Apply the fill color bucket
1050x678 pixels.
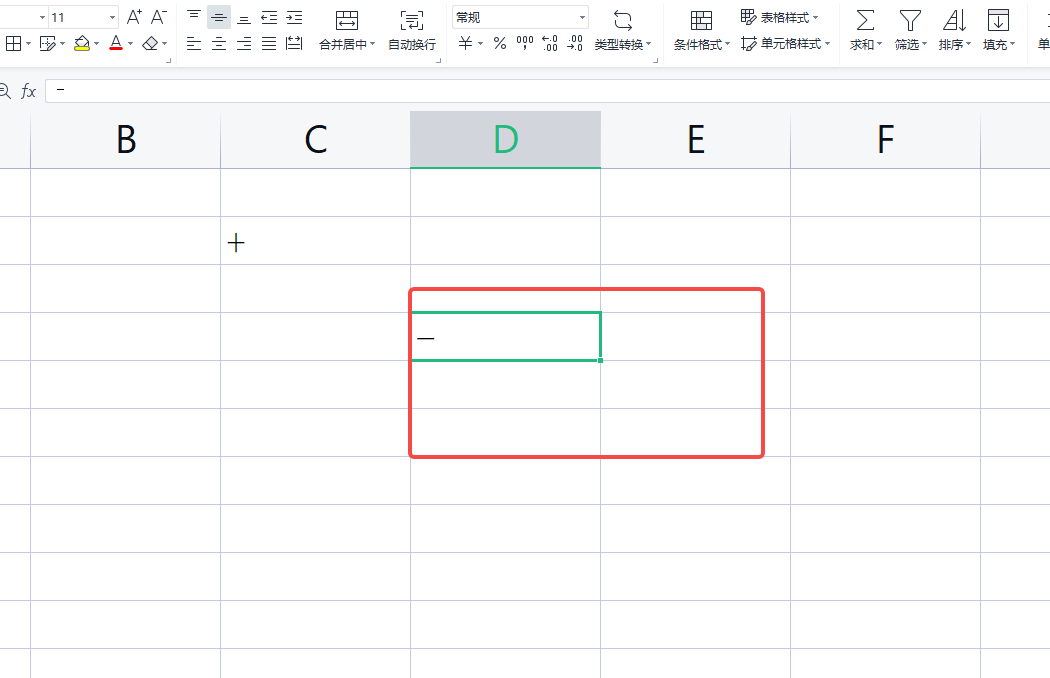82,43
